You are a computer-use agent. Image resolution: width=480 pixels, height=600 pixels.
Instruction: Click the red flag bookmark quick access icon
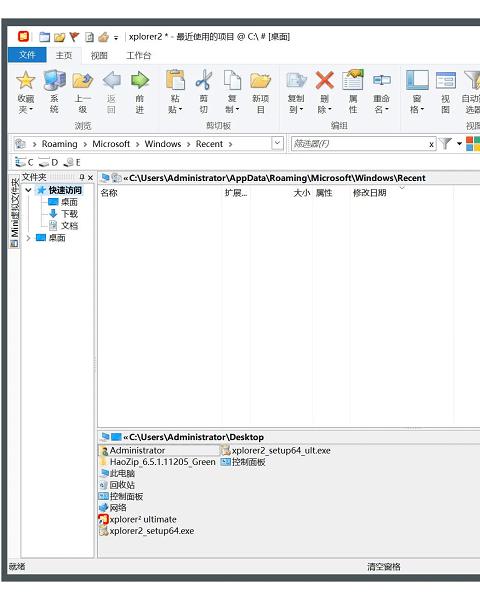[74, 37]
